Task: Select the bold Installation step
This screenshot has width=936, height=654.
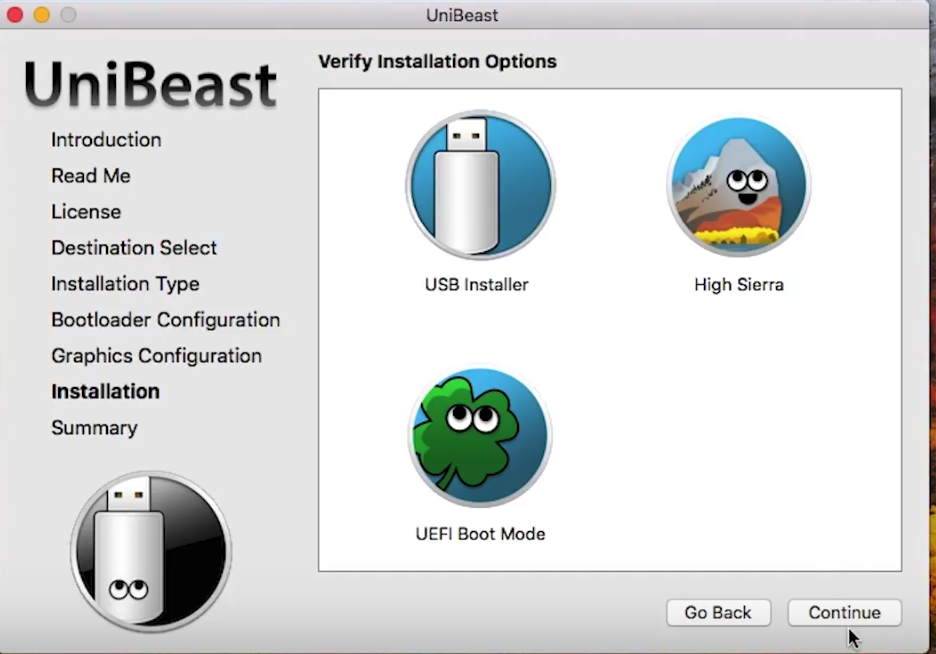Action: 105,391
